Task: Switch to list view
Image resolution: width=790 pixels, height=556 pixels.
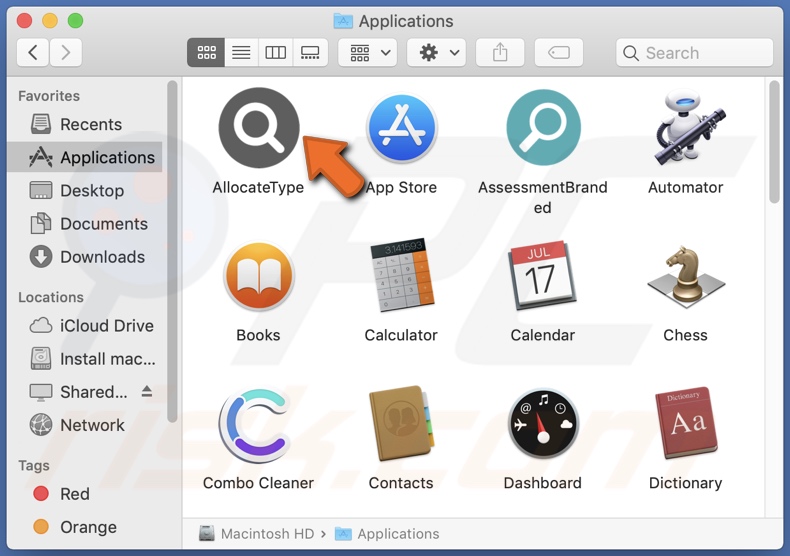Action: tap(241, 52)
